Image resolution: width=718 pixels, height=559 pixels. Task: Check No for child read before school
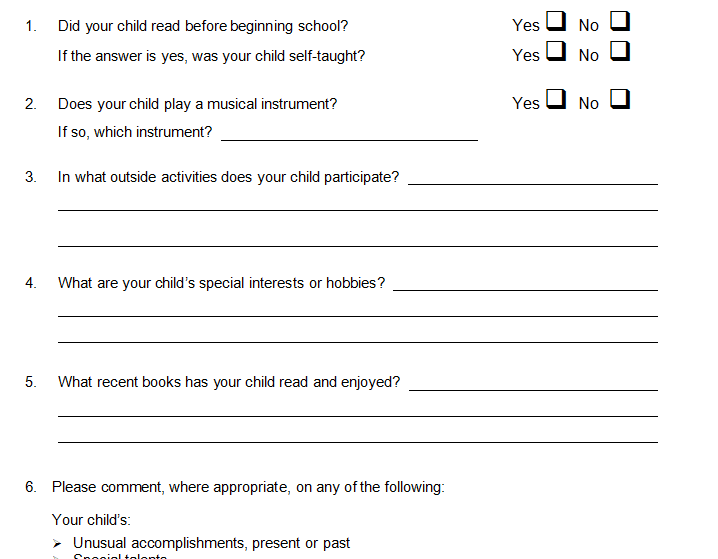point(620,21)
